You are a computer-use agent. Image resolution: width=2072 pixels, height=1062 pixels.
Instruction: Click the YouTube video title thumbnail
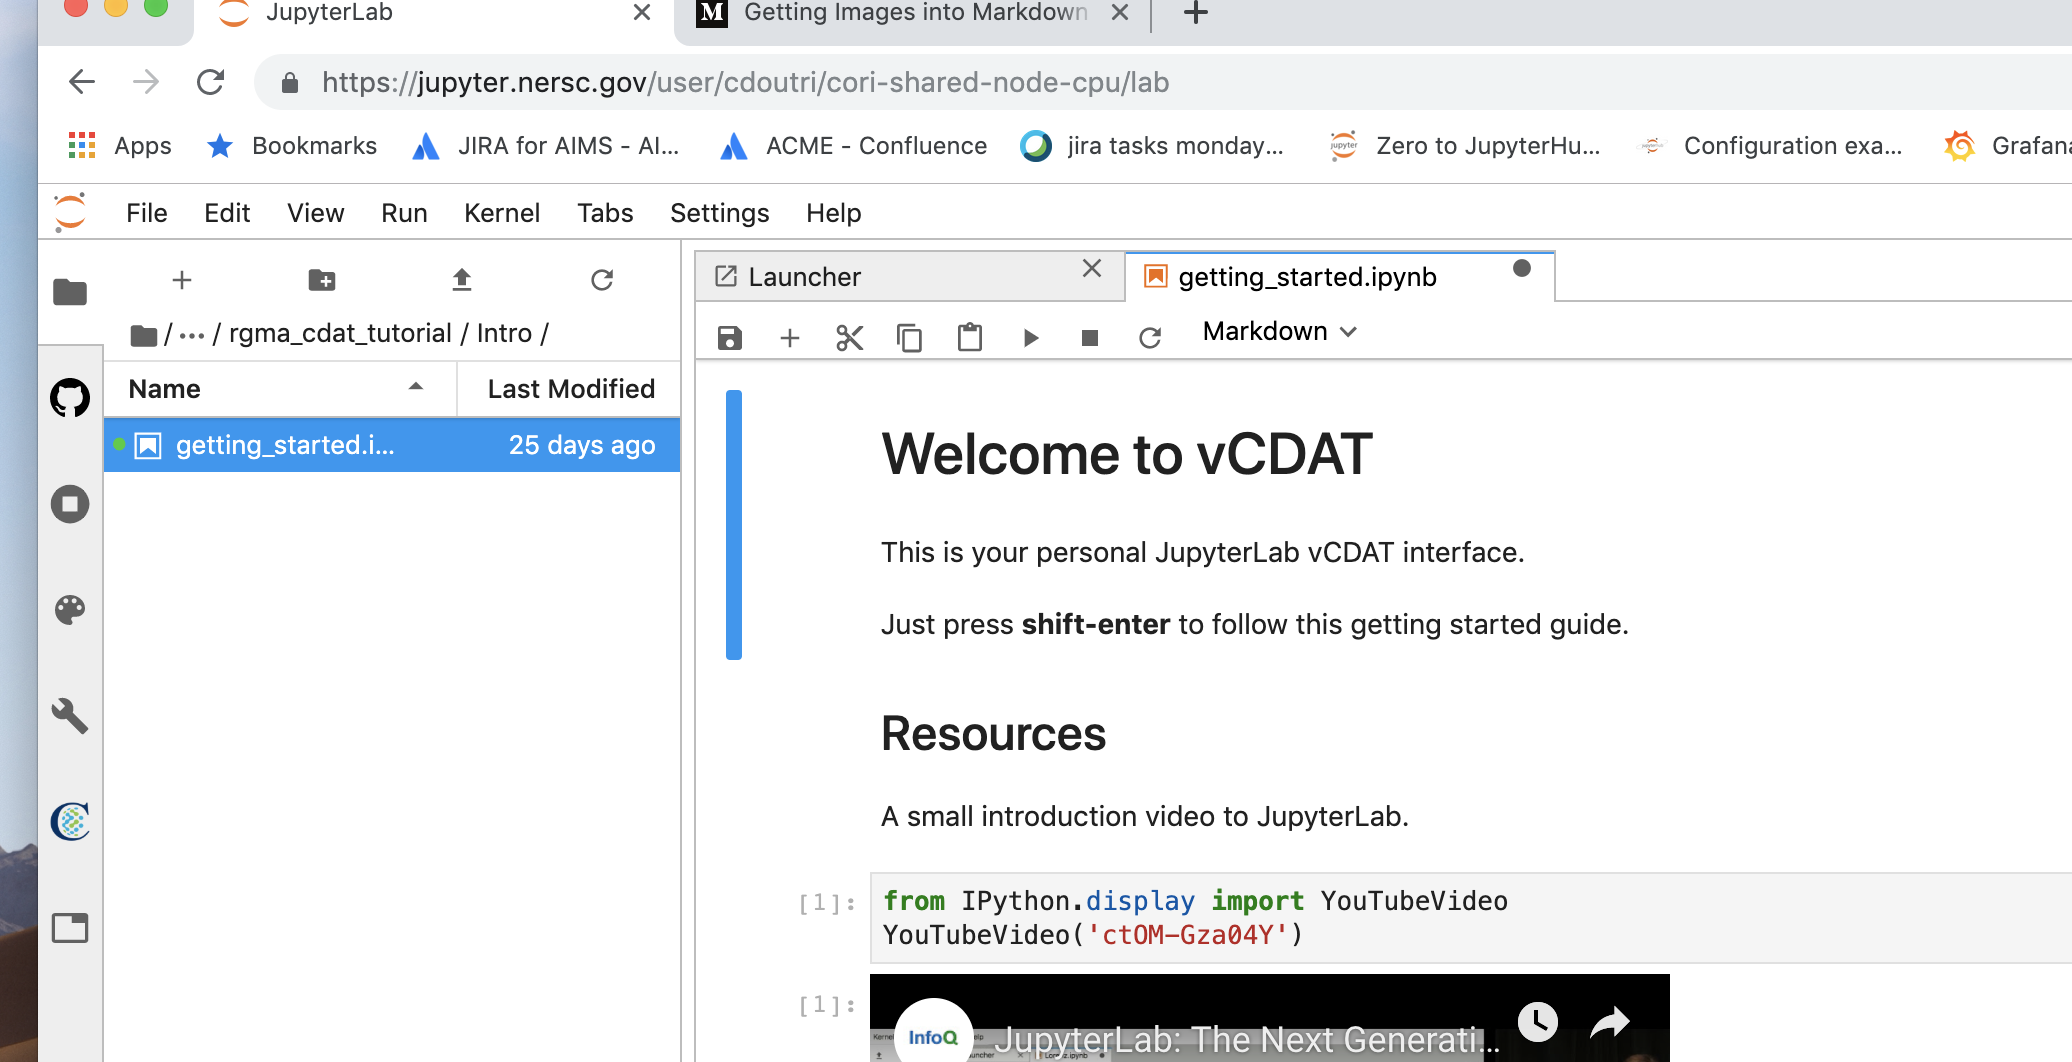pos(1246,1040)
